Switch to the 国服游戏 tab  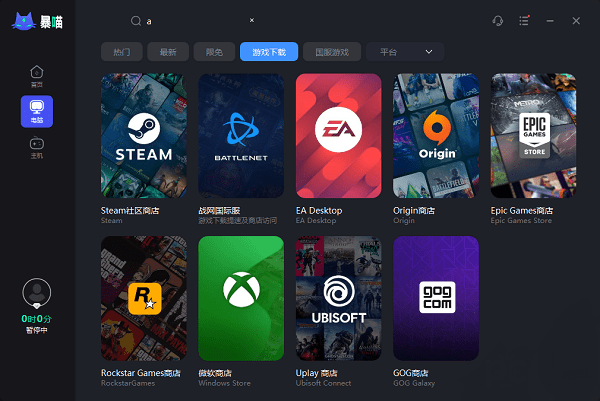coord(332,52)
